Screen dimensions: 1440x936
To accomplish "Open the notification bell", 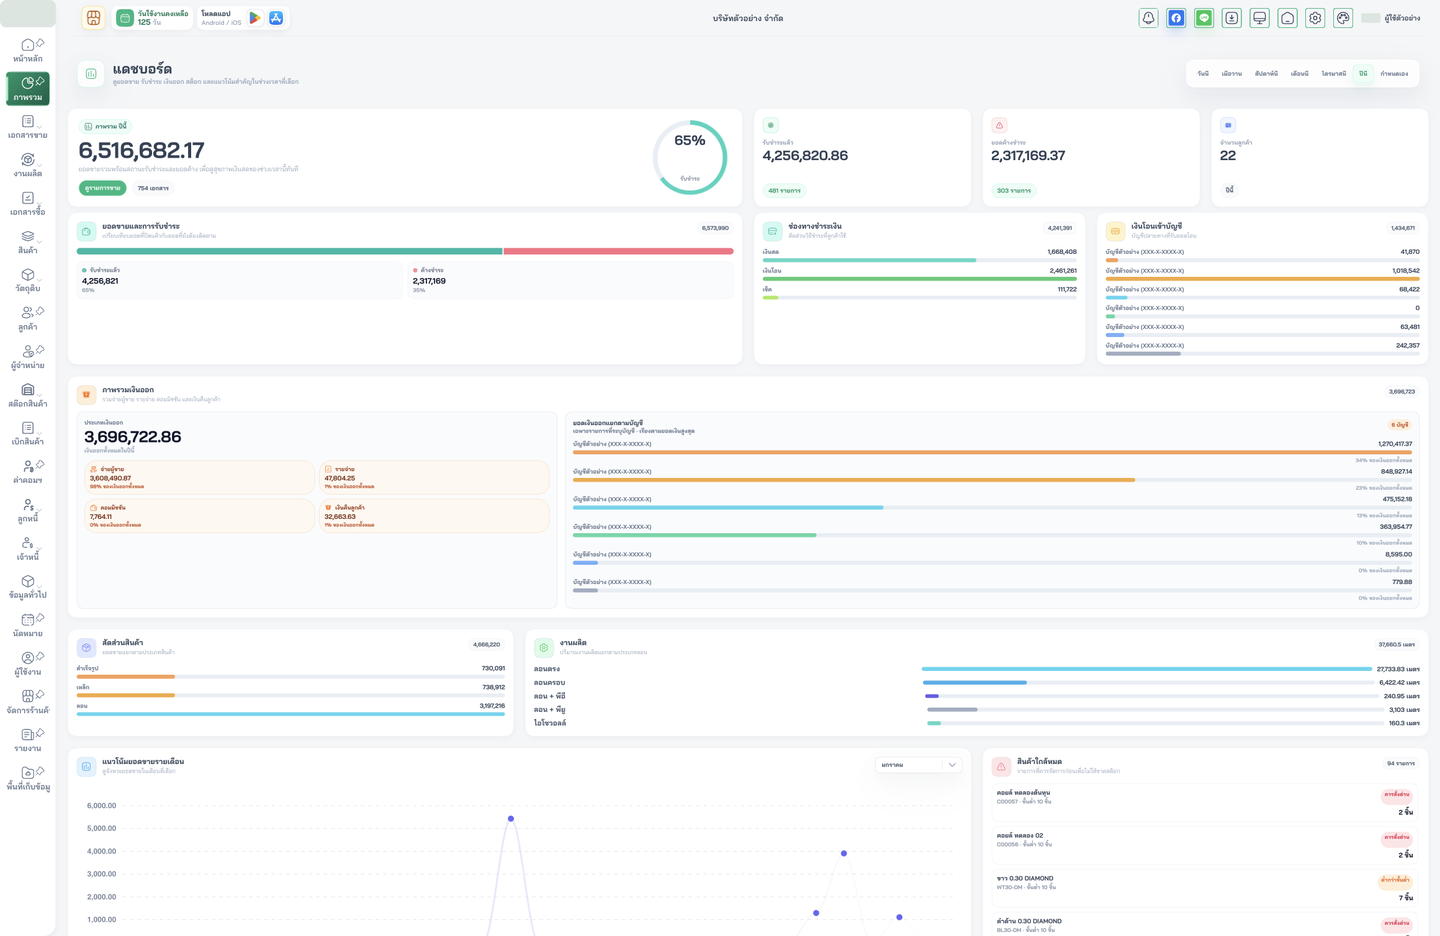I will (1148, 18).
